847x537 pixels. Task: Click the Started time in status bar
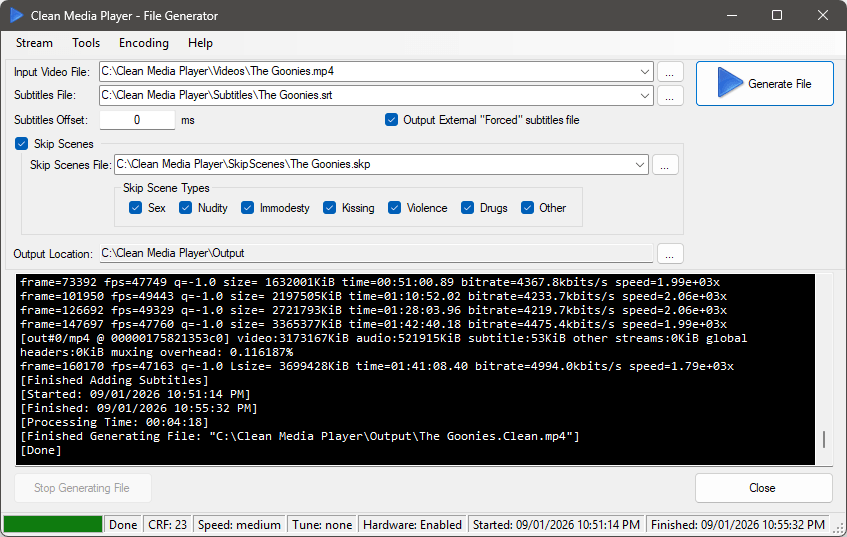(556, 525)
